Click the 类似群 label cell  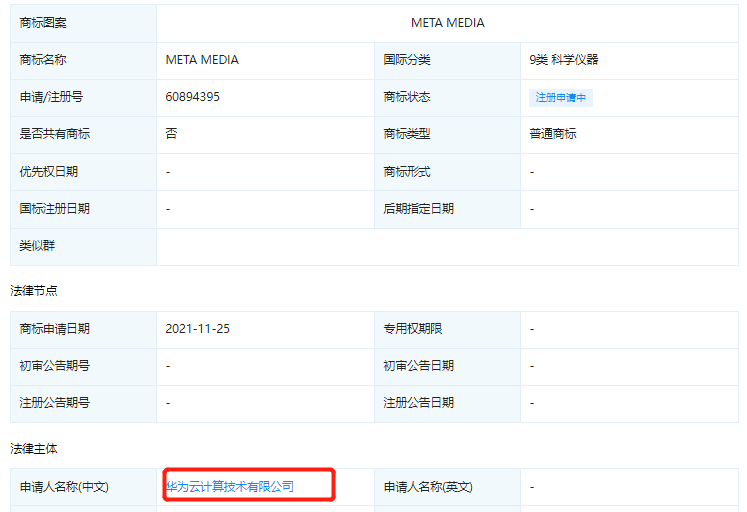[83, 247]
